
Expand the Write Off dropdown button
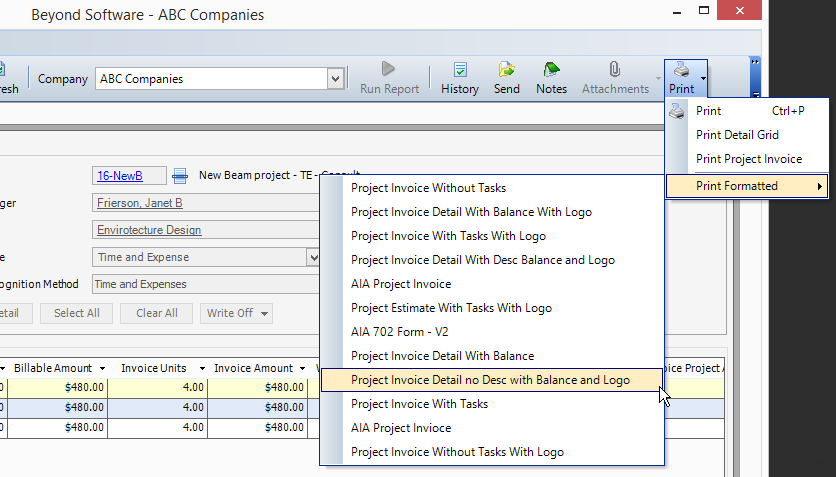[264, 313]
